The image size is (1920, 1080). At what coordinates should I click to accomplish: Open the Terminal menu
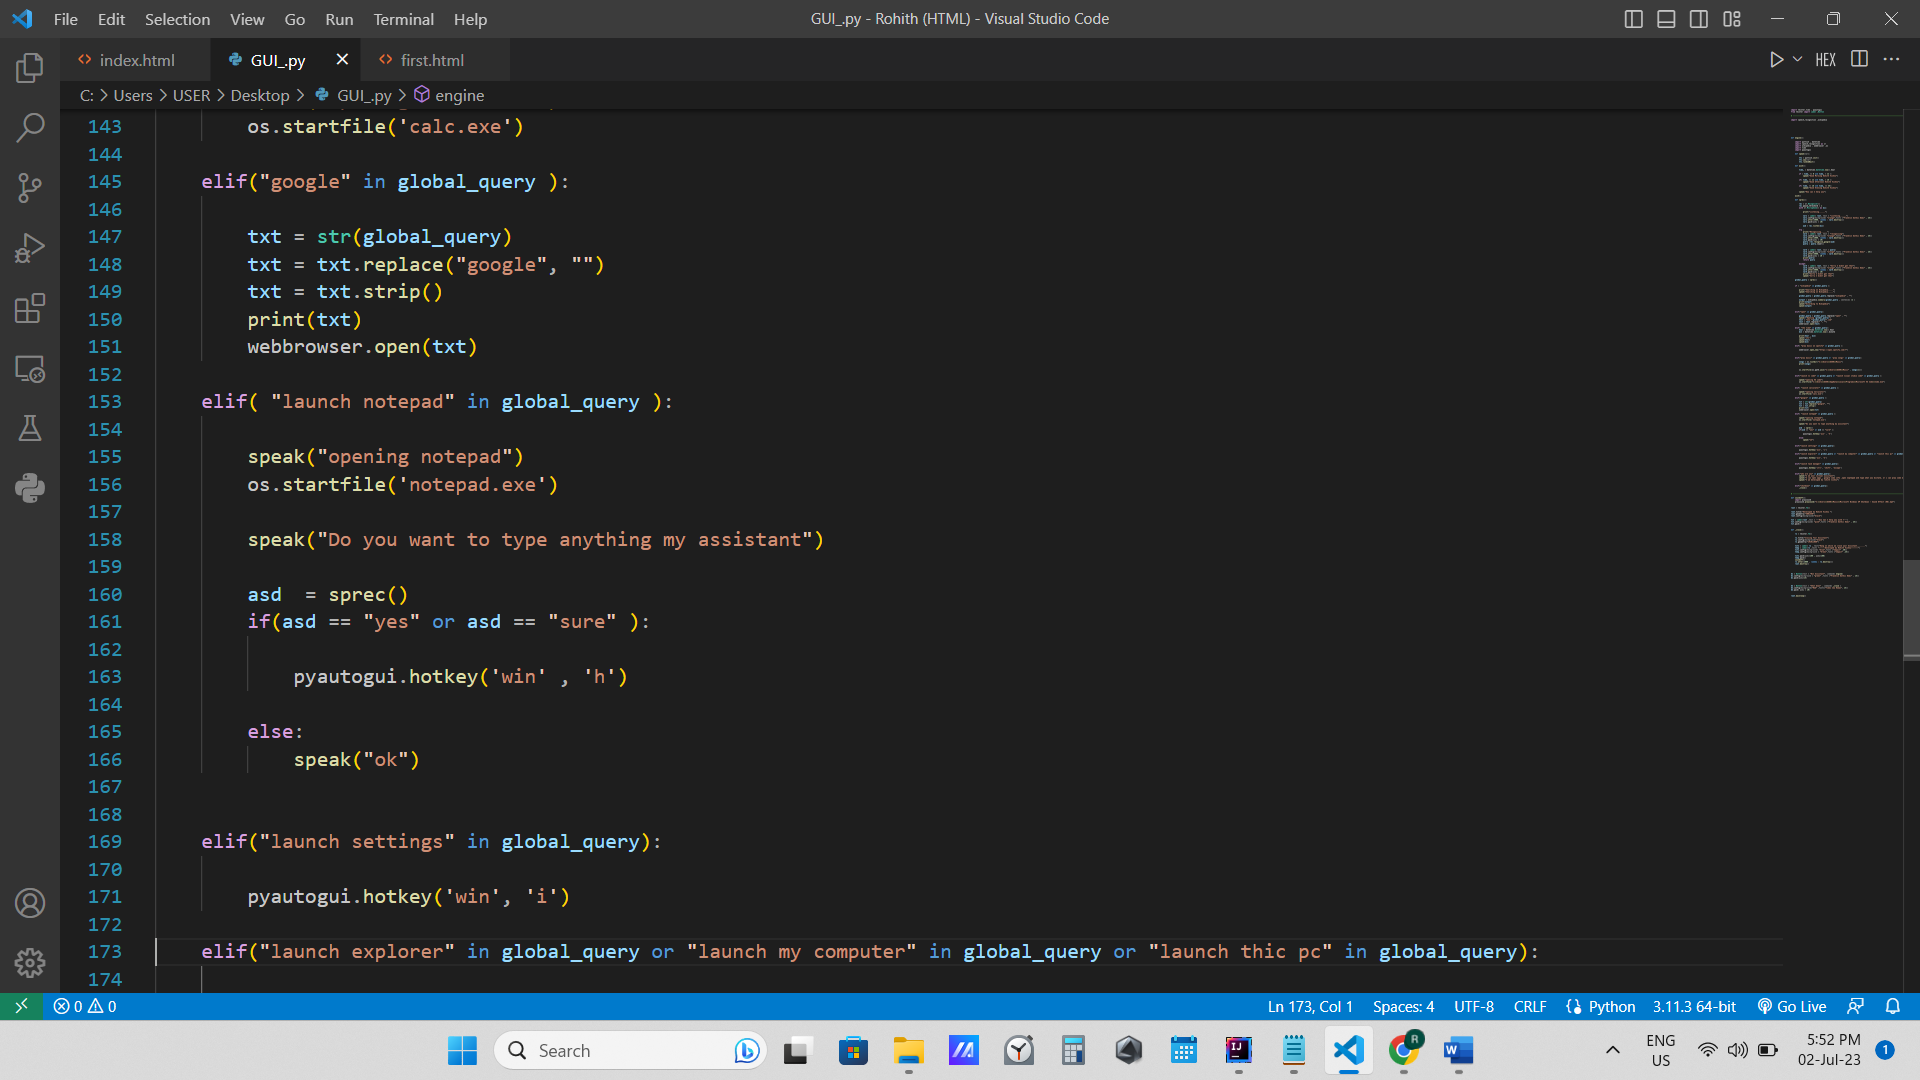(x=403, y=19)
